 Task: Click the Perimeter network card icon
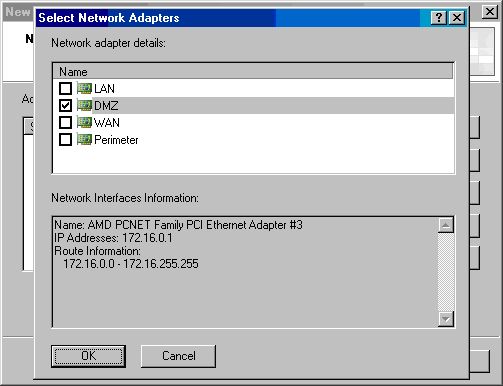point(84,139)
